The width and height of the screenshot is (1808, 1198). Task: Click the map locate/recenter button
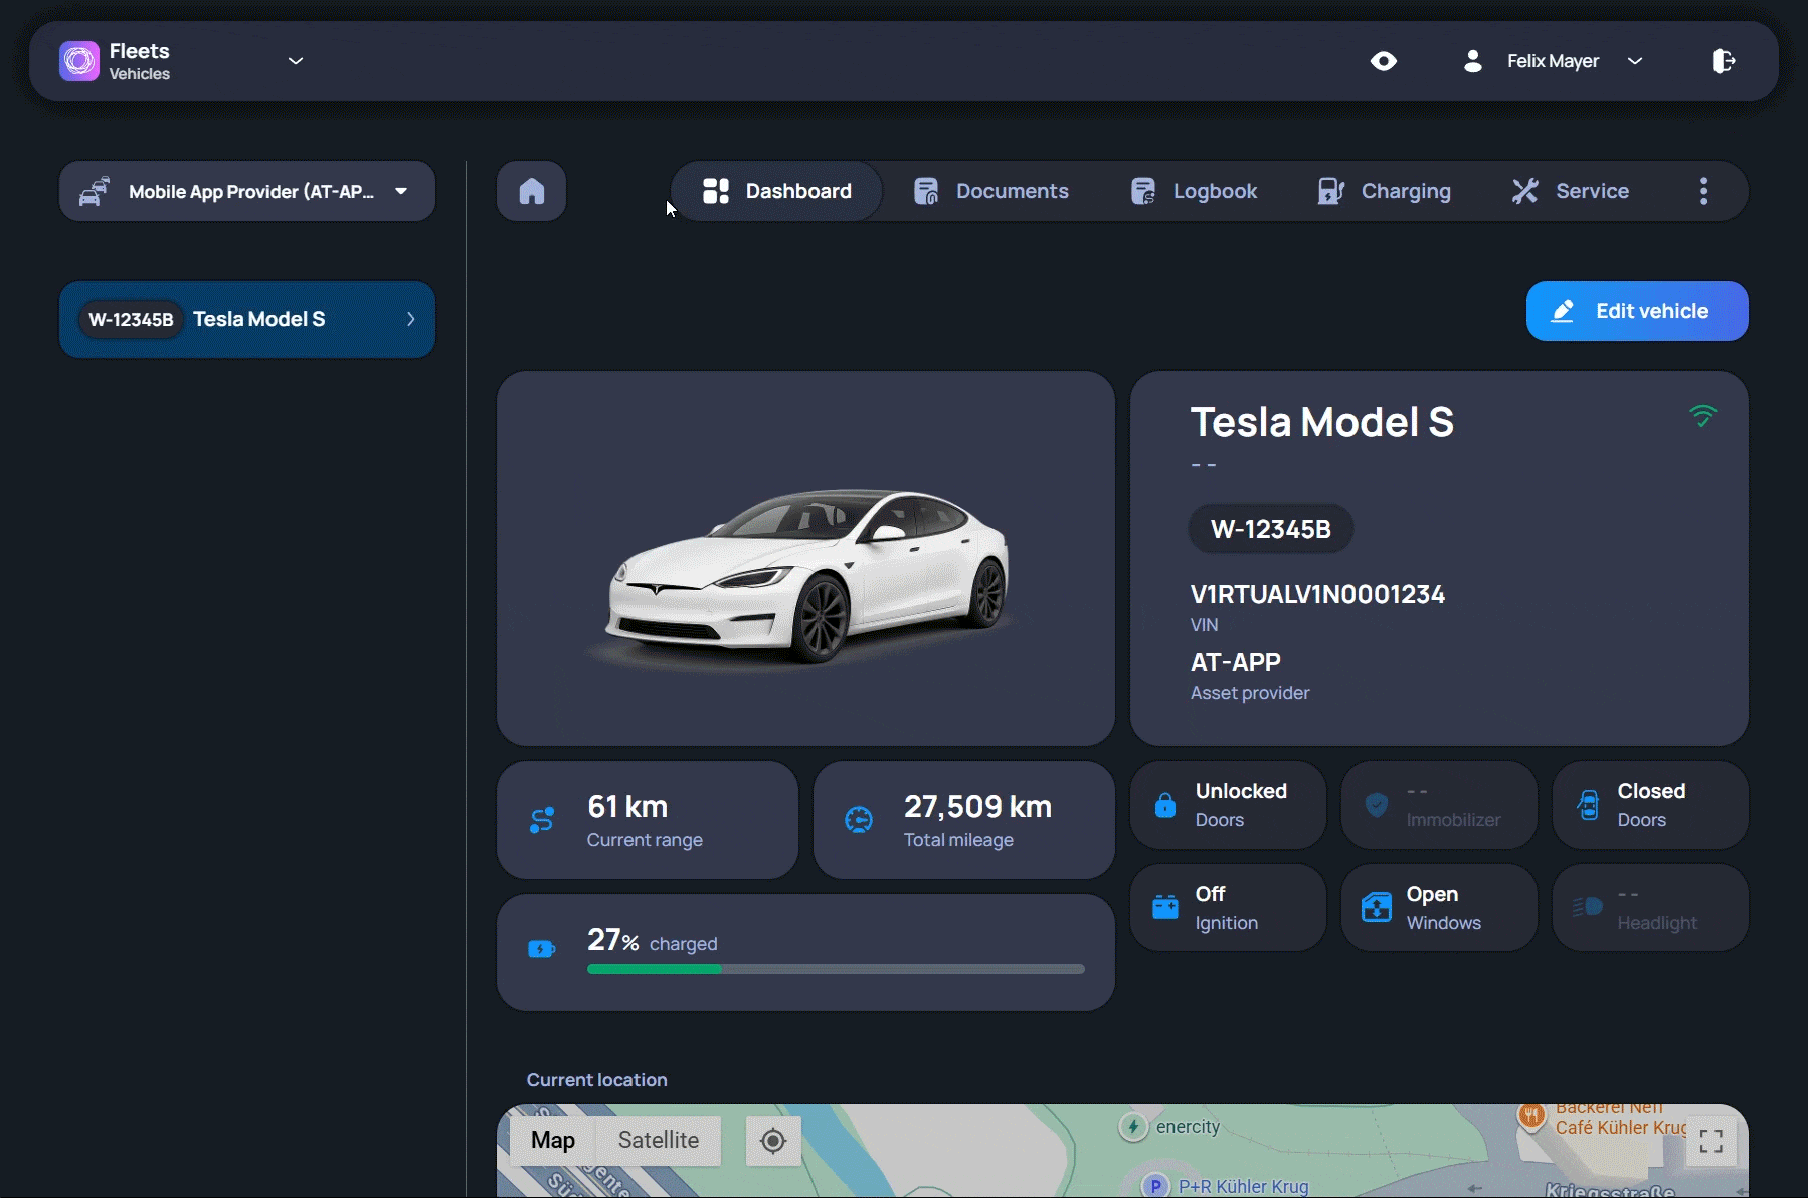click(x=773, y=1140)
